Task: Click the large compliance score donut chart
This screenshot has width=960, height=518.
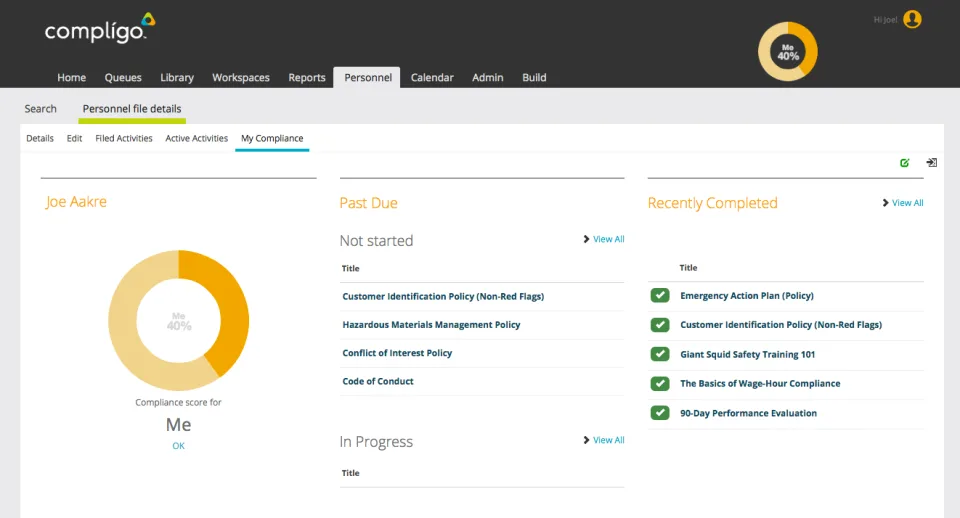Action: [x=179, y=320]
